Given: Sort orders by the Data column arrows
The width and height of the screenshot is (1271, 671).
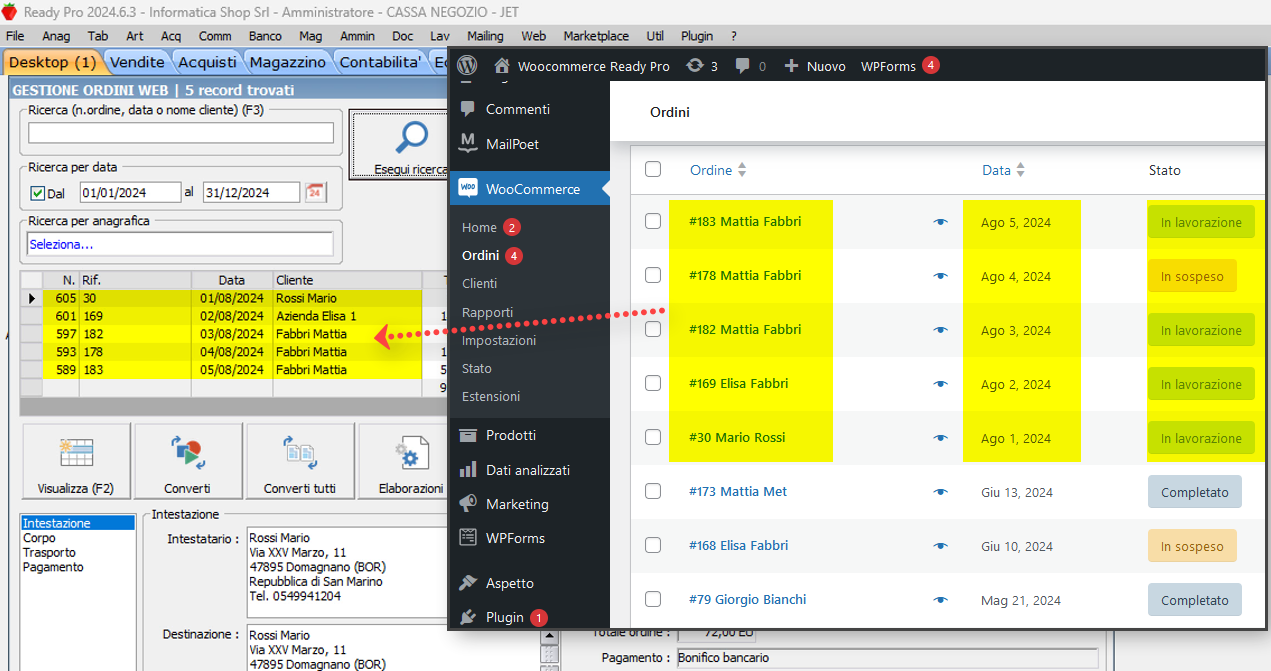Looking at the screenshot, I should pos(1020,170).
